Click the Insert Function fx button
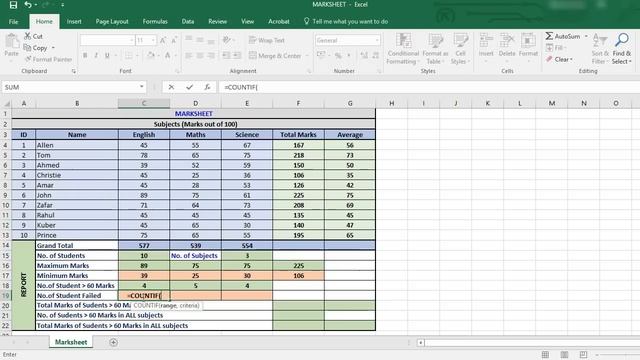The height and width of the screenshot is (360, 640). point(207,87)
